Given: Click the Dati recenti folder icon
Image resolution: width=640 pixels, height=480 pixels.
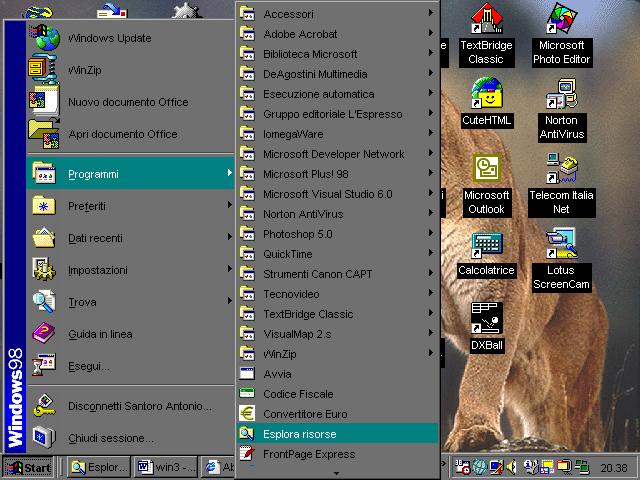Looking at the screenshot, I should (x=43, y=237).
